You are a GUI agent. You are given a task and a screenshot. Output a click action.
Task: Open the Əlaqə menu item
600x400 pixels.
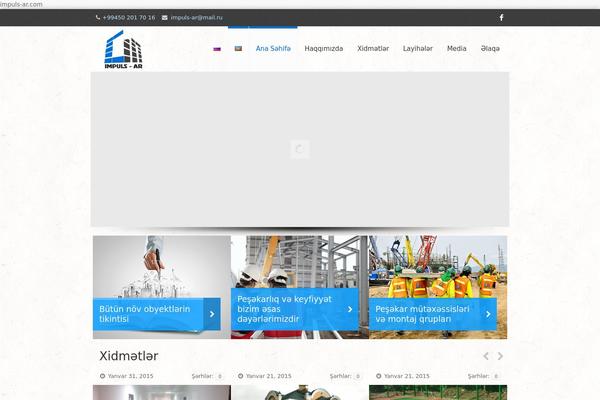click(490, 49)
